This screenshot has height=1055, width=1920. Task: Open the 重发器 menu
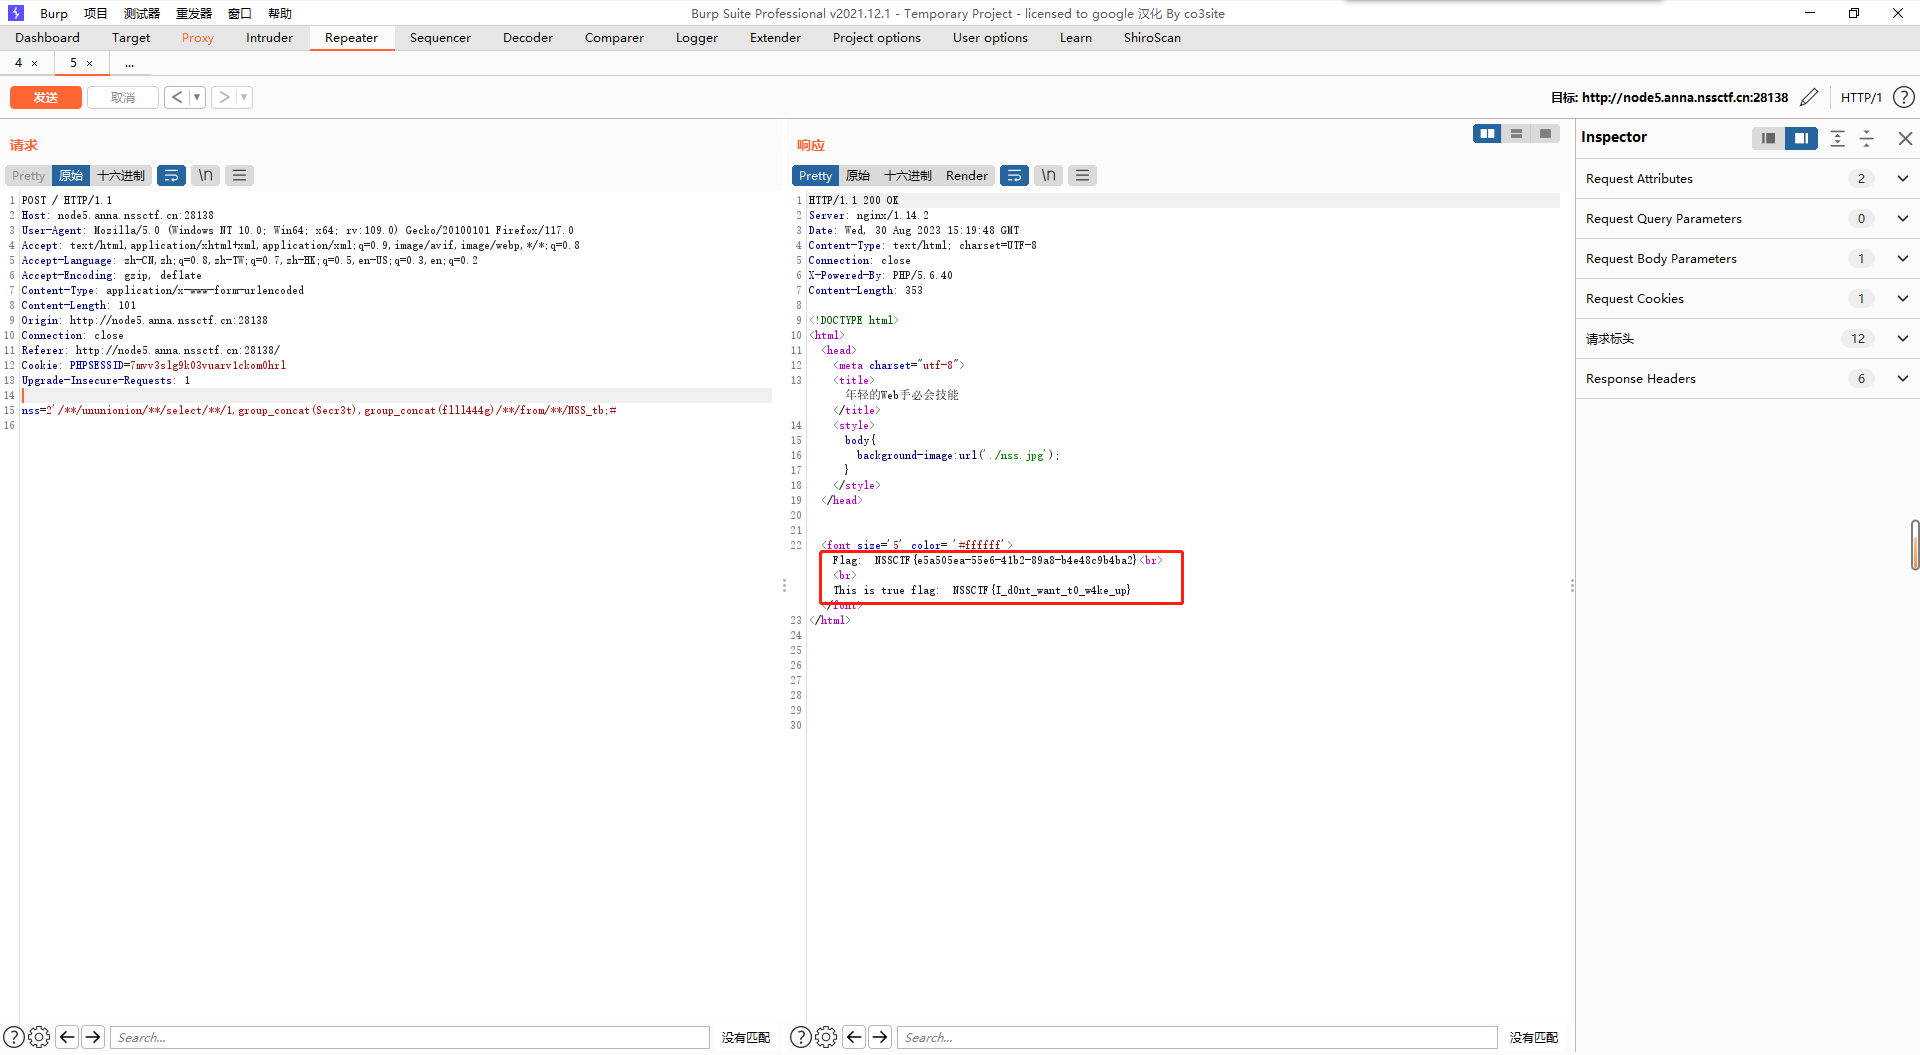[x=194, y=13]
